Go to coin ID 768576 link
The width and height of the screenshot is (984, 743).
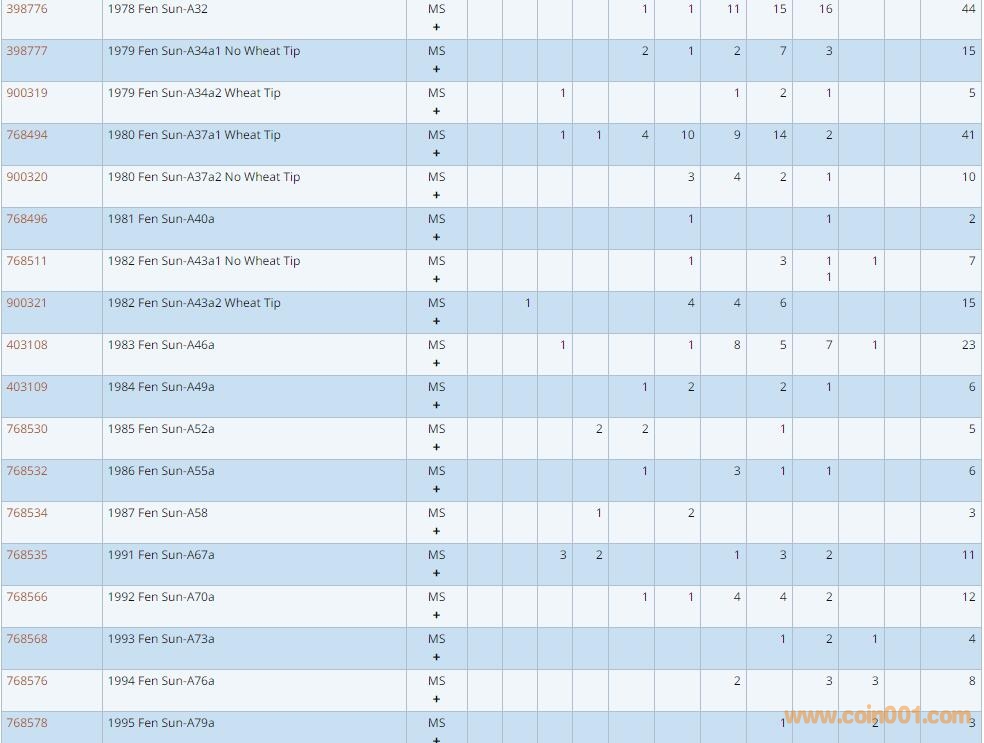click(x=27, y=681)
